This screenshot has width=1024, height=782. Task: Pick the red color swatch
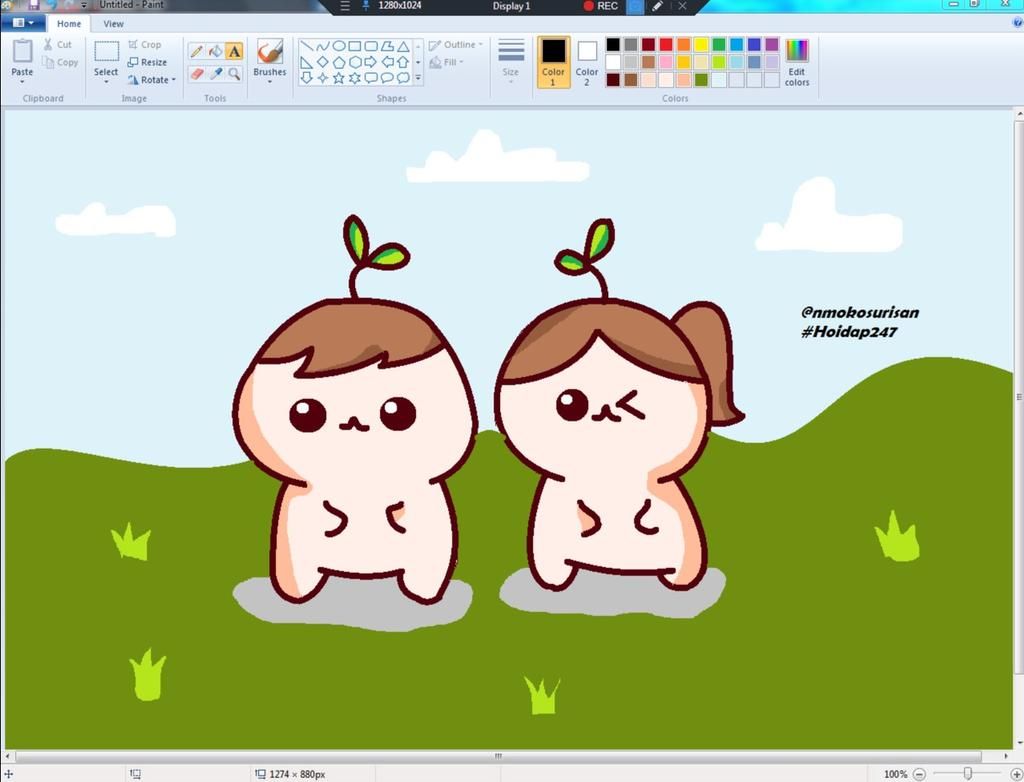click(666, 44)
